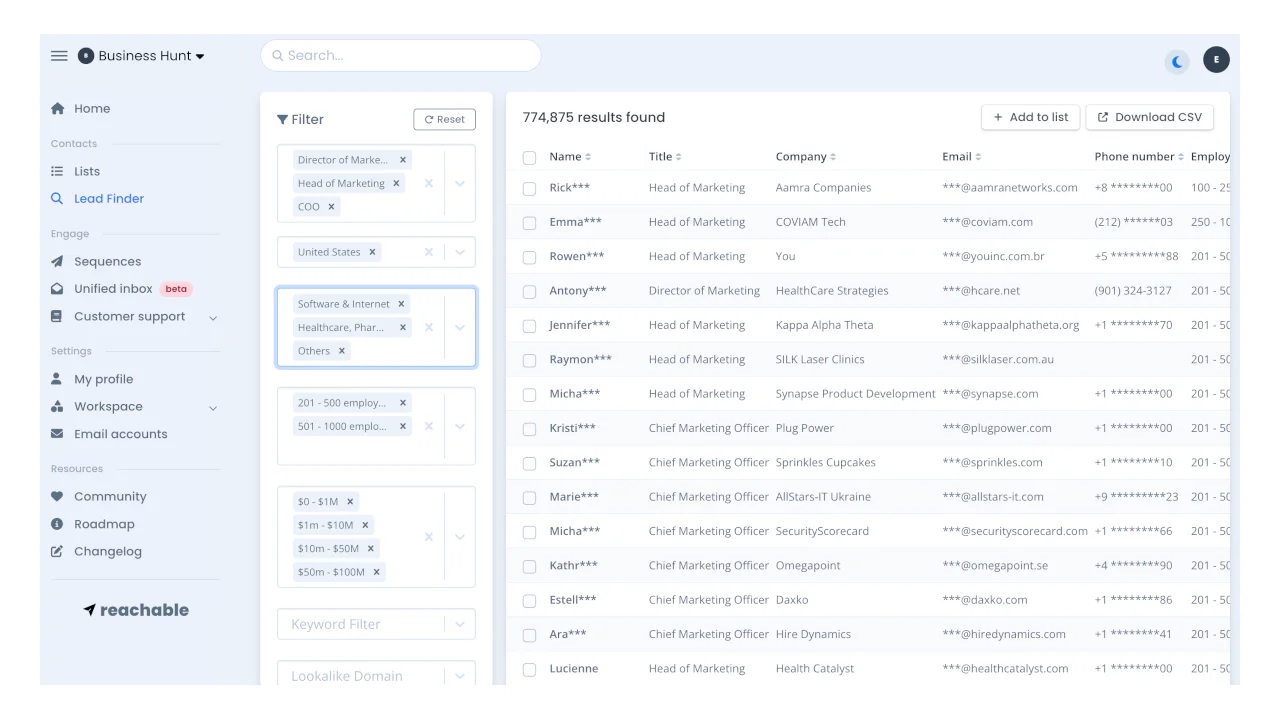This screenshot has height=720, width=1280.
Task: Click the Add to list button
Action: click(x=1030, y=117)
